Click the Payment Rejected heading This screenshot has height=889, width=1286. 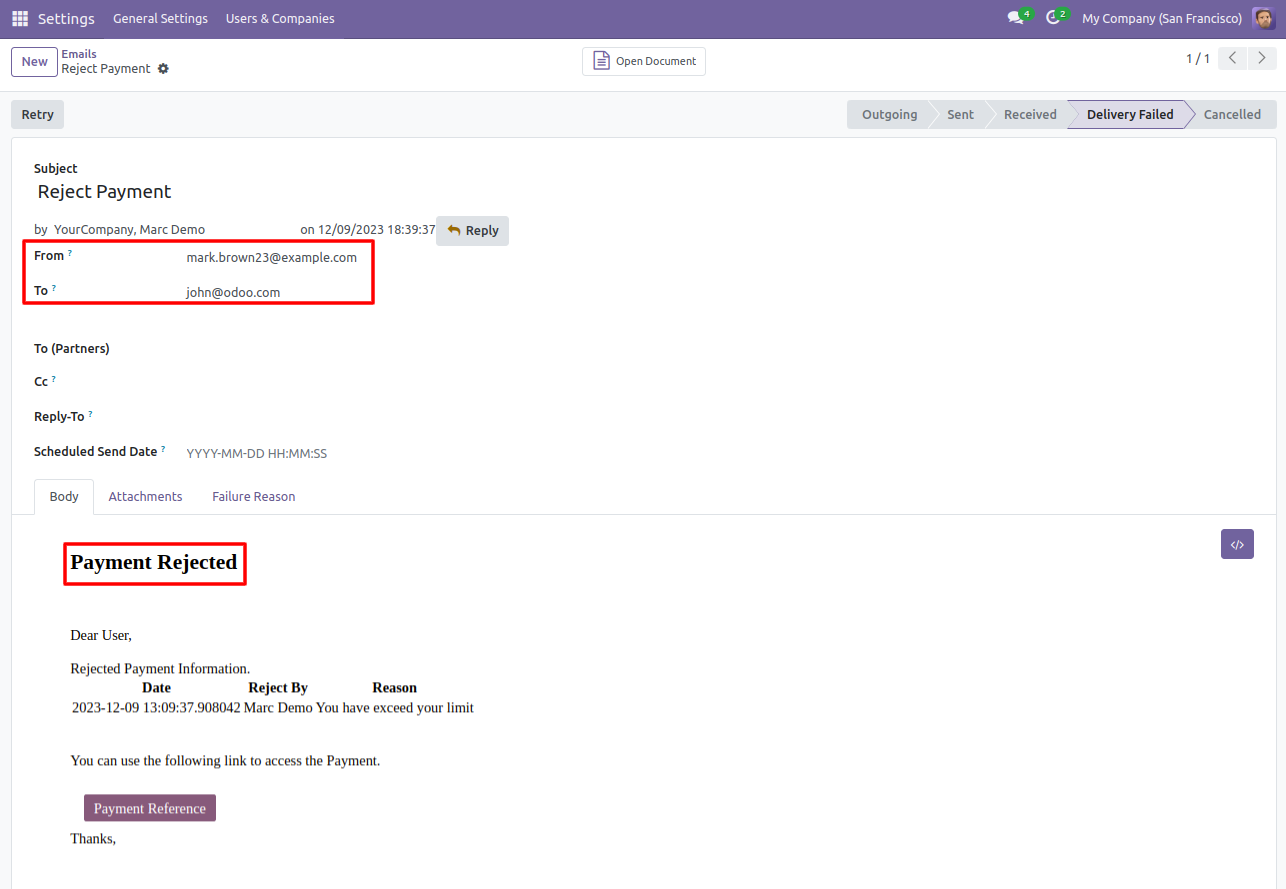pos(154,563)
